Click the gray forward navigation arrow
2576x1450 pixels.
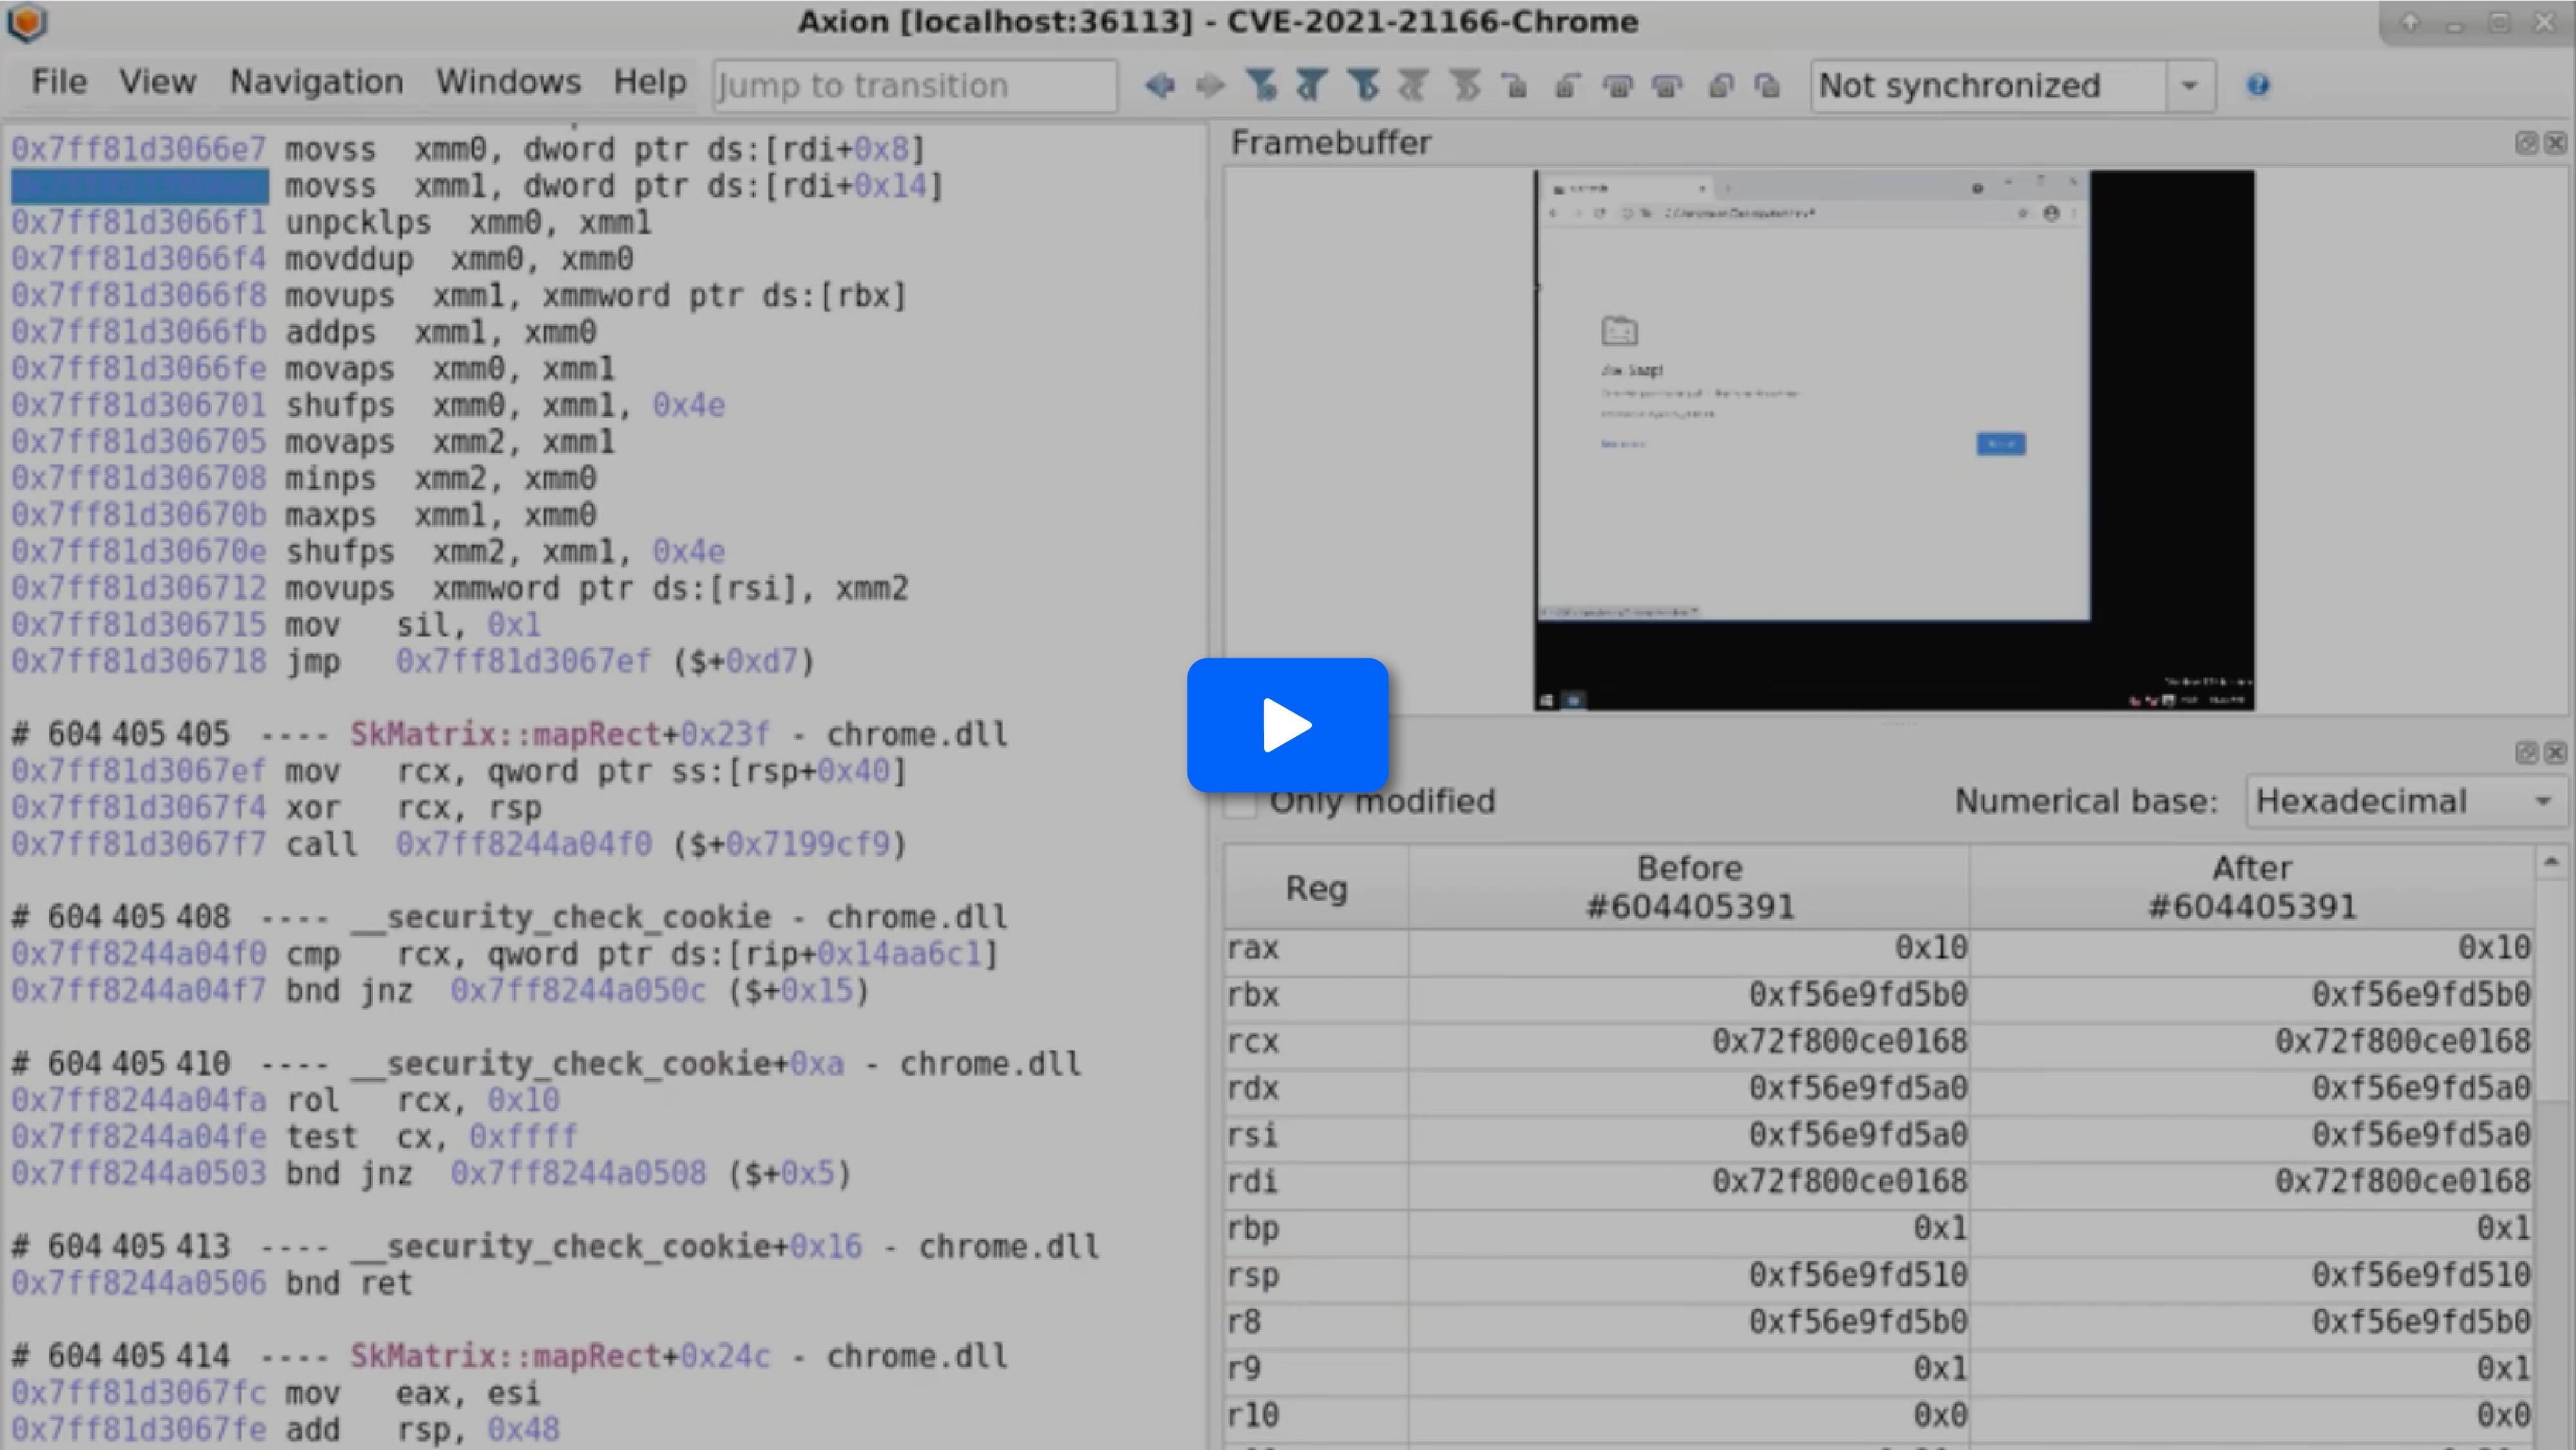[x=1210, y=86]
